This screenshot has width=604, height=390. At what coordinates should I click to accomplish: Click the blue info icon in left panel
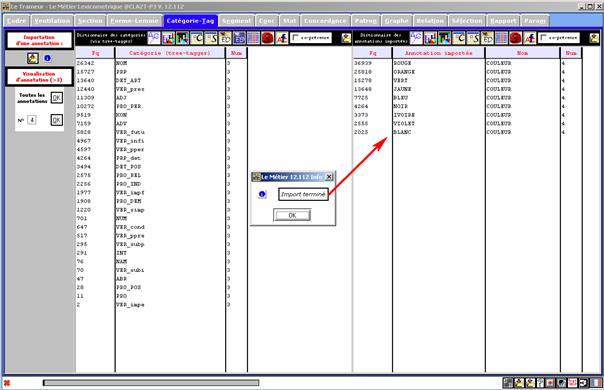[x=47, y=58]
